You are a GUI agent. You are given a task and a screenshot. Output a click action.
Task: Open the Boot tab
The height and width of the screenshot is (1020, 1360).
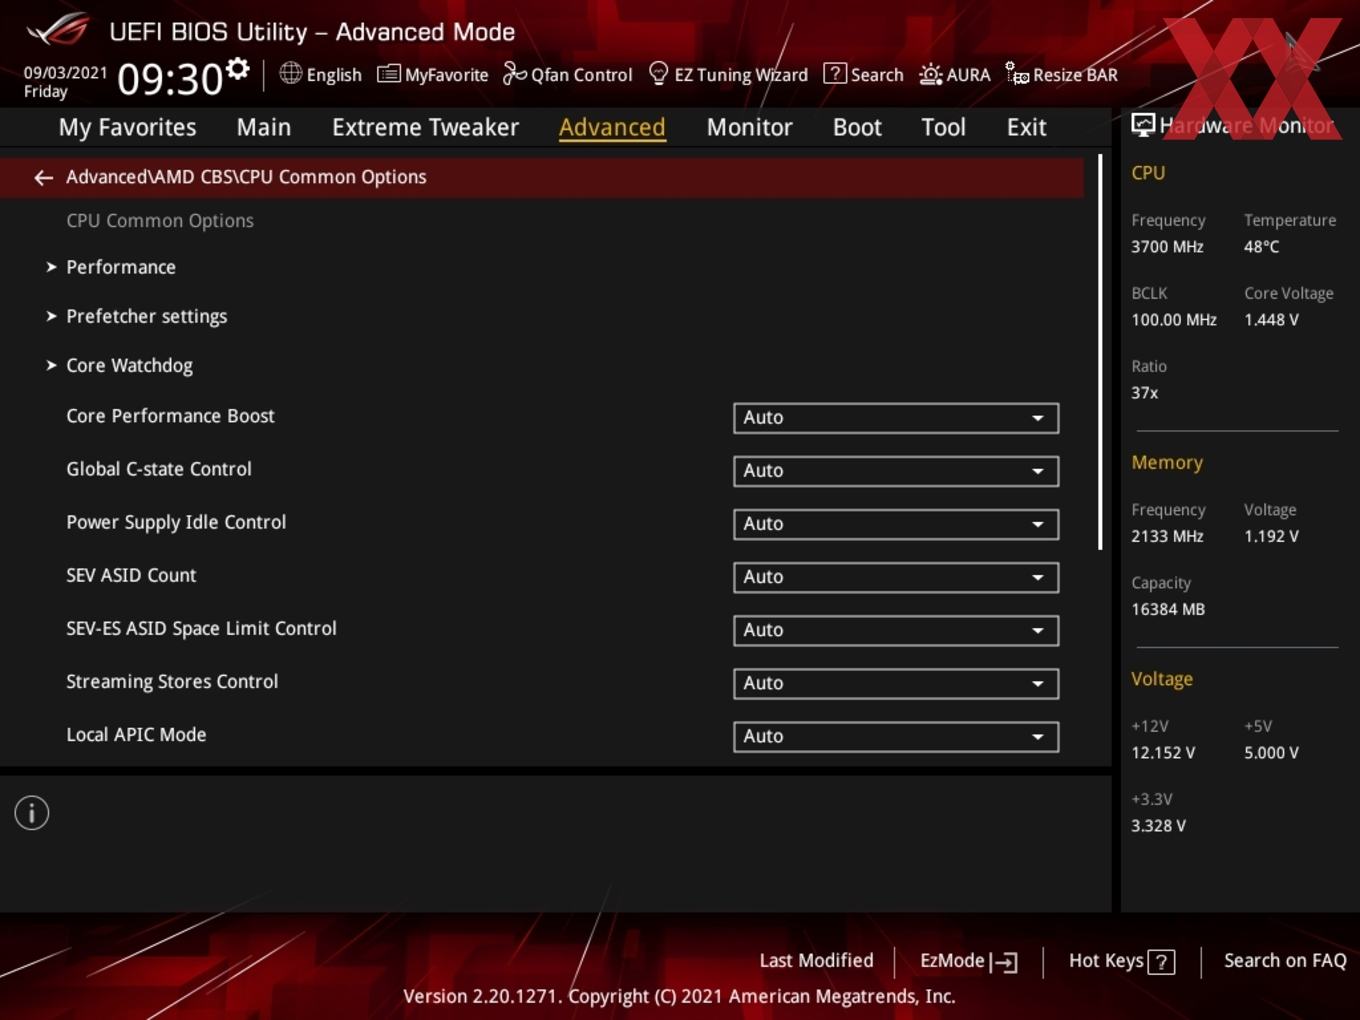(x=857, y=127)
